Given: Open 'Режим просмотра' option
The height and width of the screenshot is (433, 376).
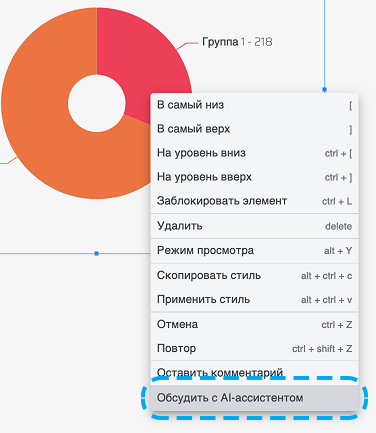Looking at the screenshot, I should (254, 251).
